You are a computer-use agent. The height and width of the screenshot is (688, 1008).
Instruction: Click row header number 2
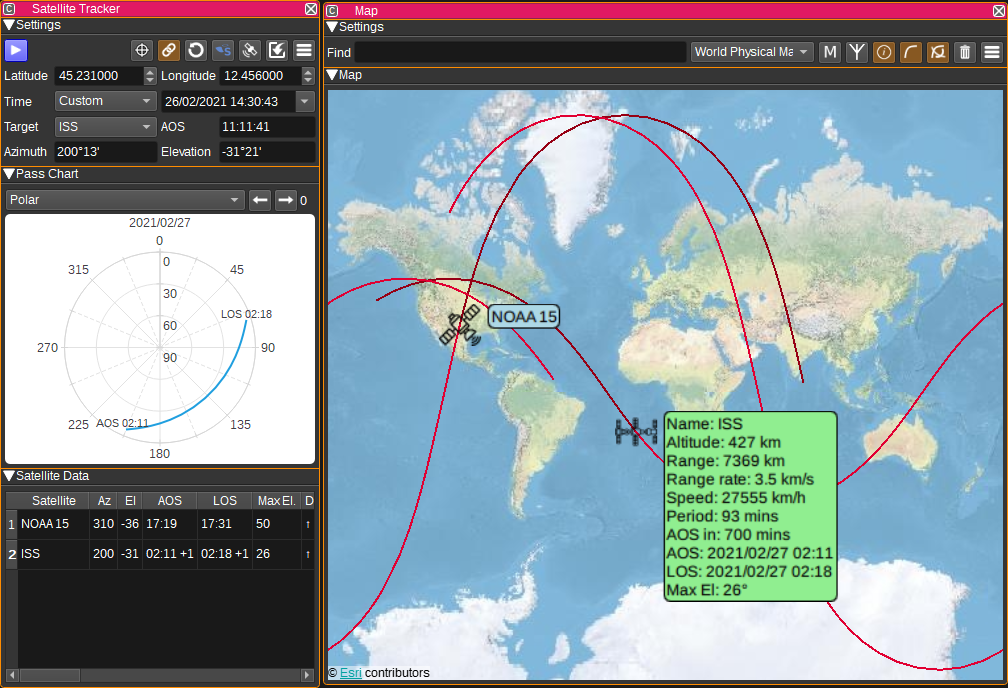click(x=12, y=554)
